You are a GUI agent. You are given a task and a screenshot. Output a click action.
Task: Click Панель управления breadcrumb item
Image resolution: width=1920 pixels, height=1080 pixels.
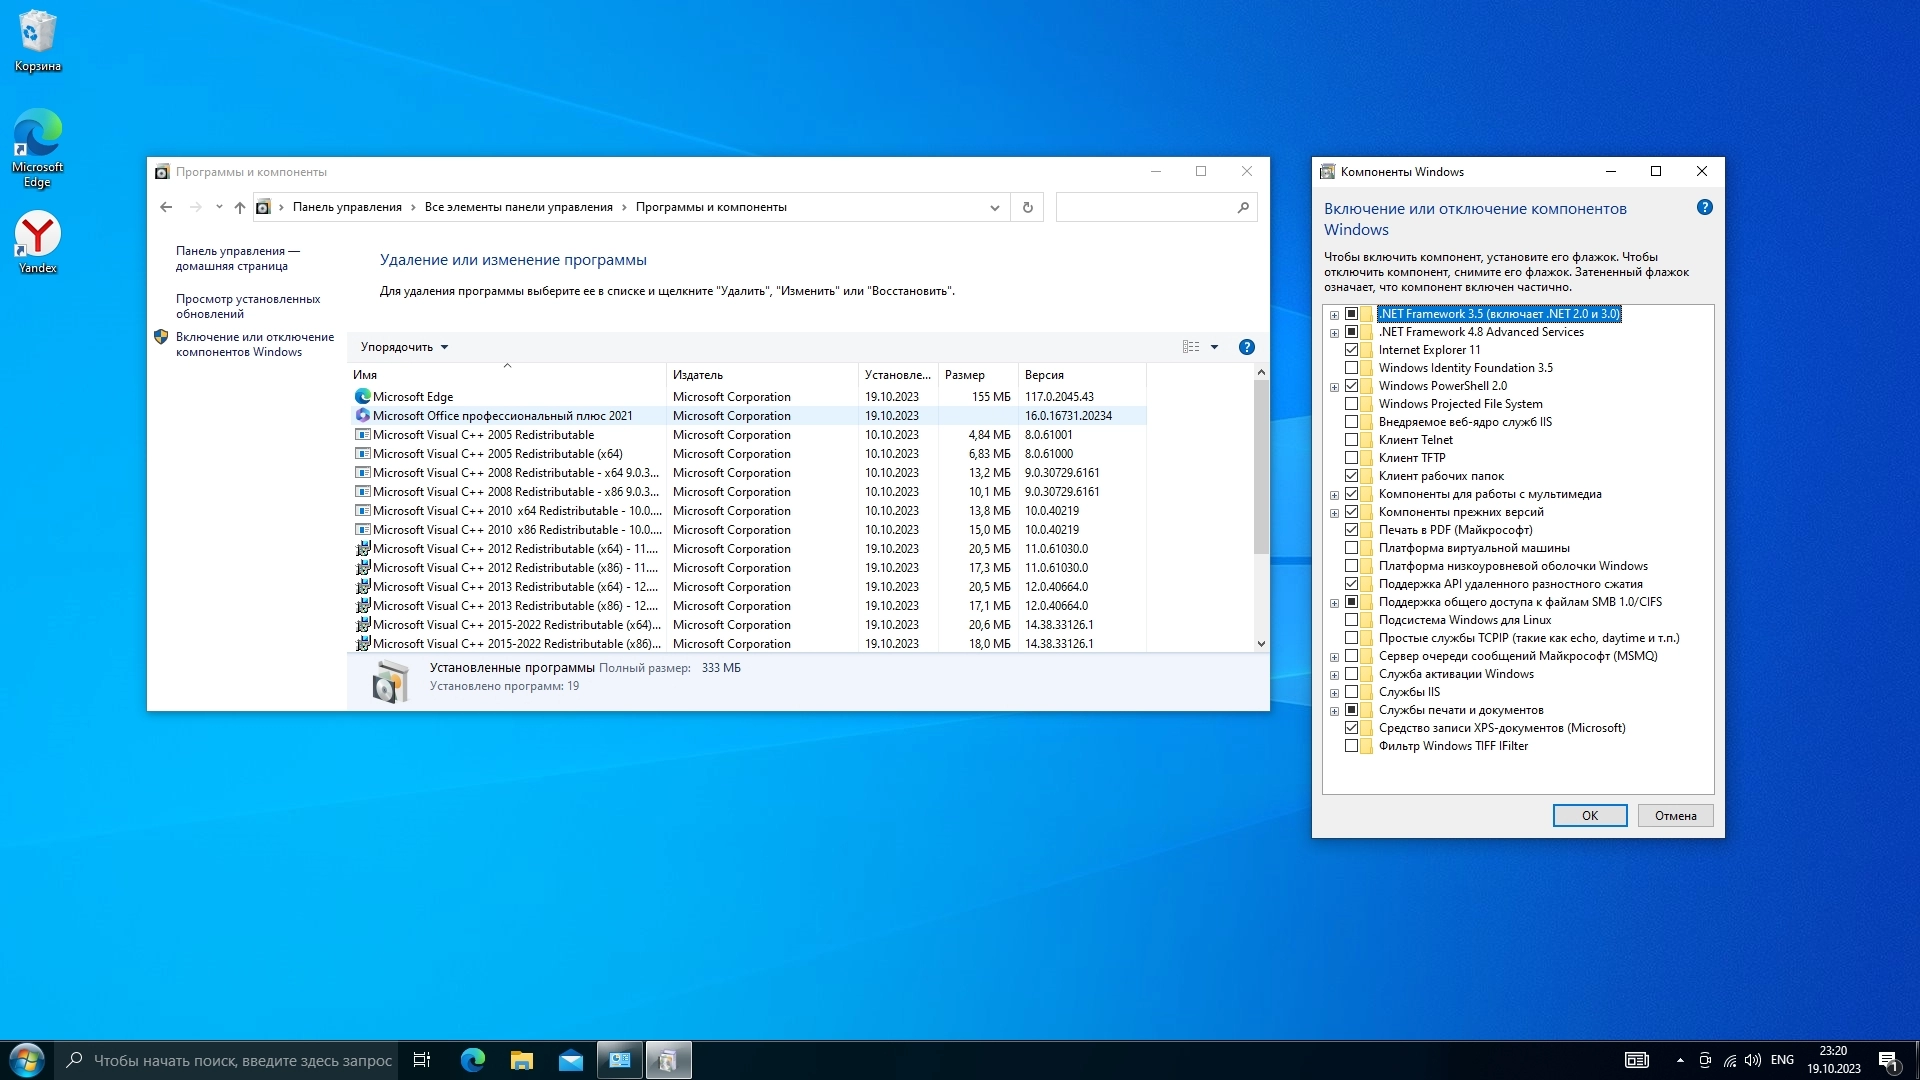click(x=346, y=208)
